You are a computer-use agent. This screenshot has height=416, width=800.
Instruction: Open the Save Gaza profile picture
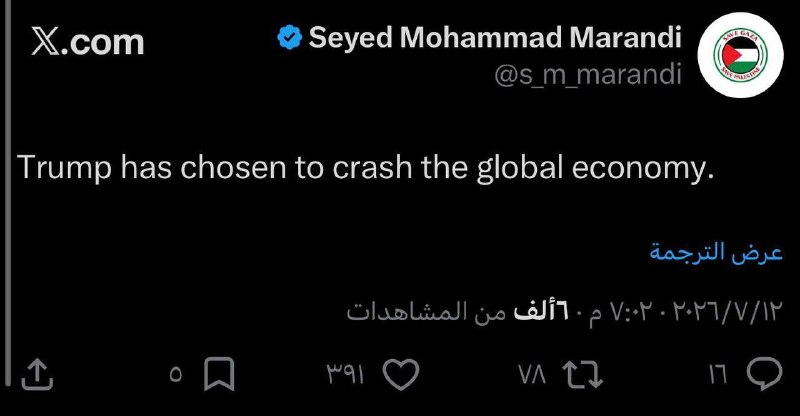[740, 54]
